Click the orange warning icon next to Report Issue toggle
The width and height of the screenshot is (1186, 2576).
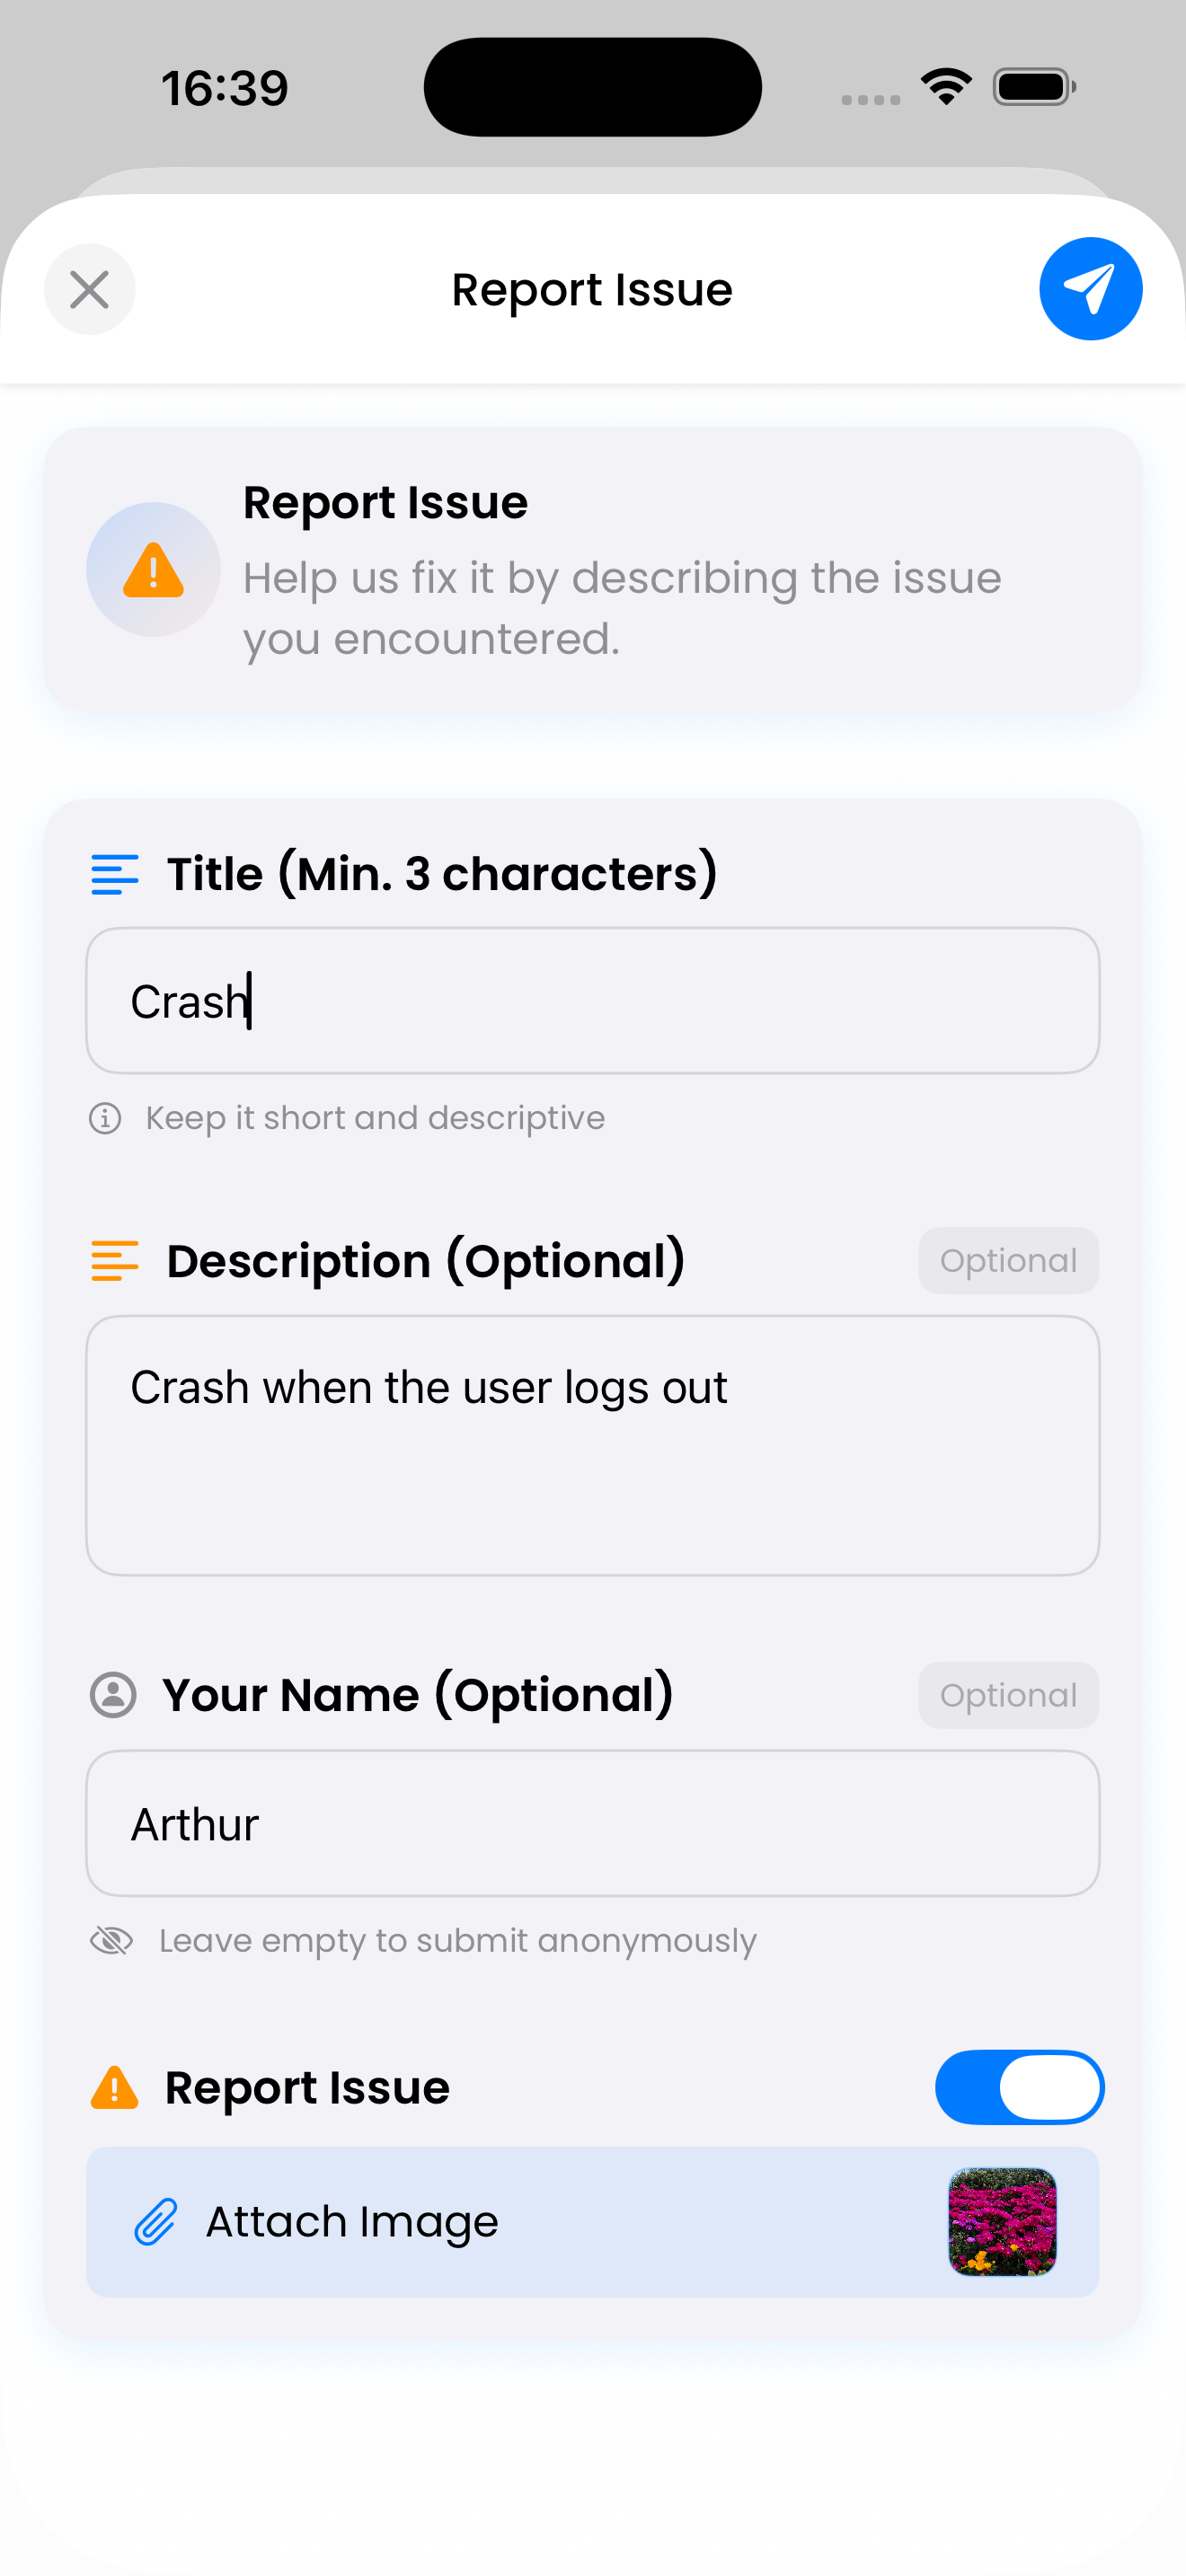pos(114,2087)
